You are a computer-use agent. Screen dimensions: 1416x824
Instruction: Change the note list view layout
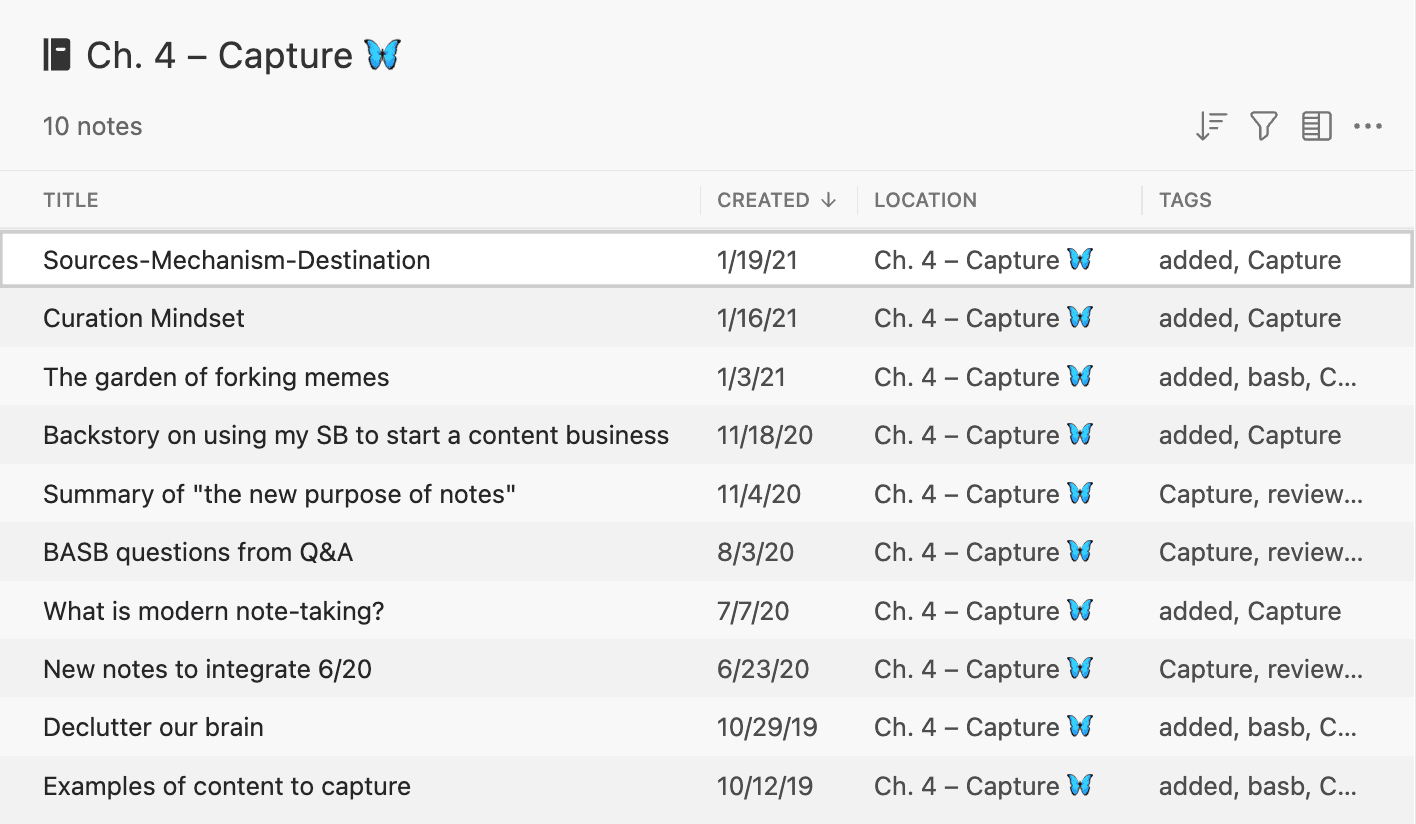click(1316, 126)
